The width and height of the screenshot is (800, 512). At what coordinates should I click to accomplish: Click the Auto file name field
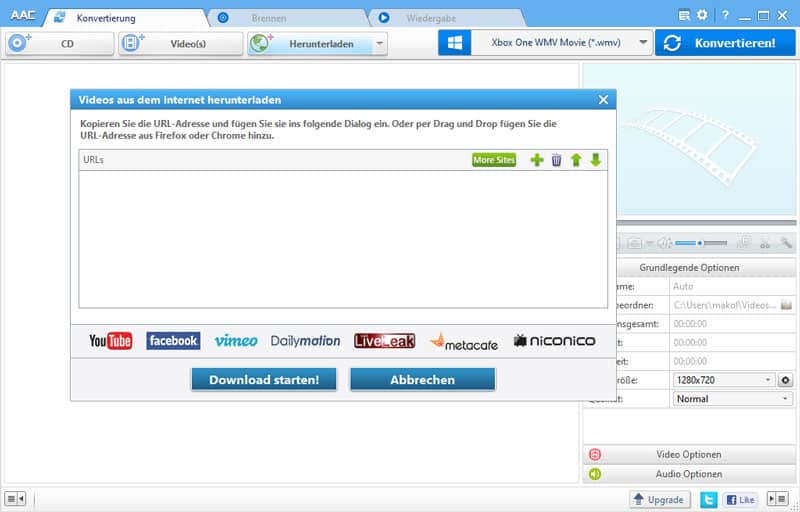point(732,286)
